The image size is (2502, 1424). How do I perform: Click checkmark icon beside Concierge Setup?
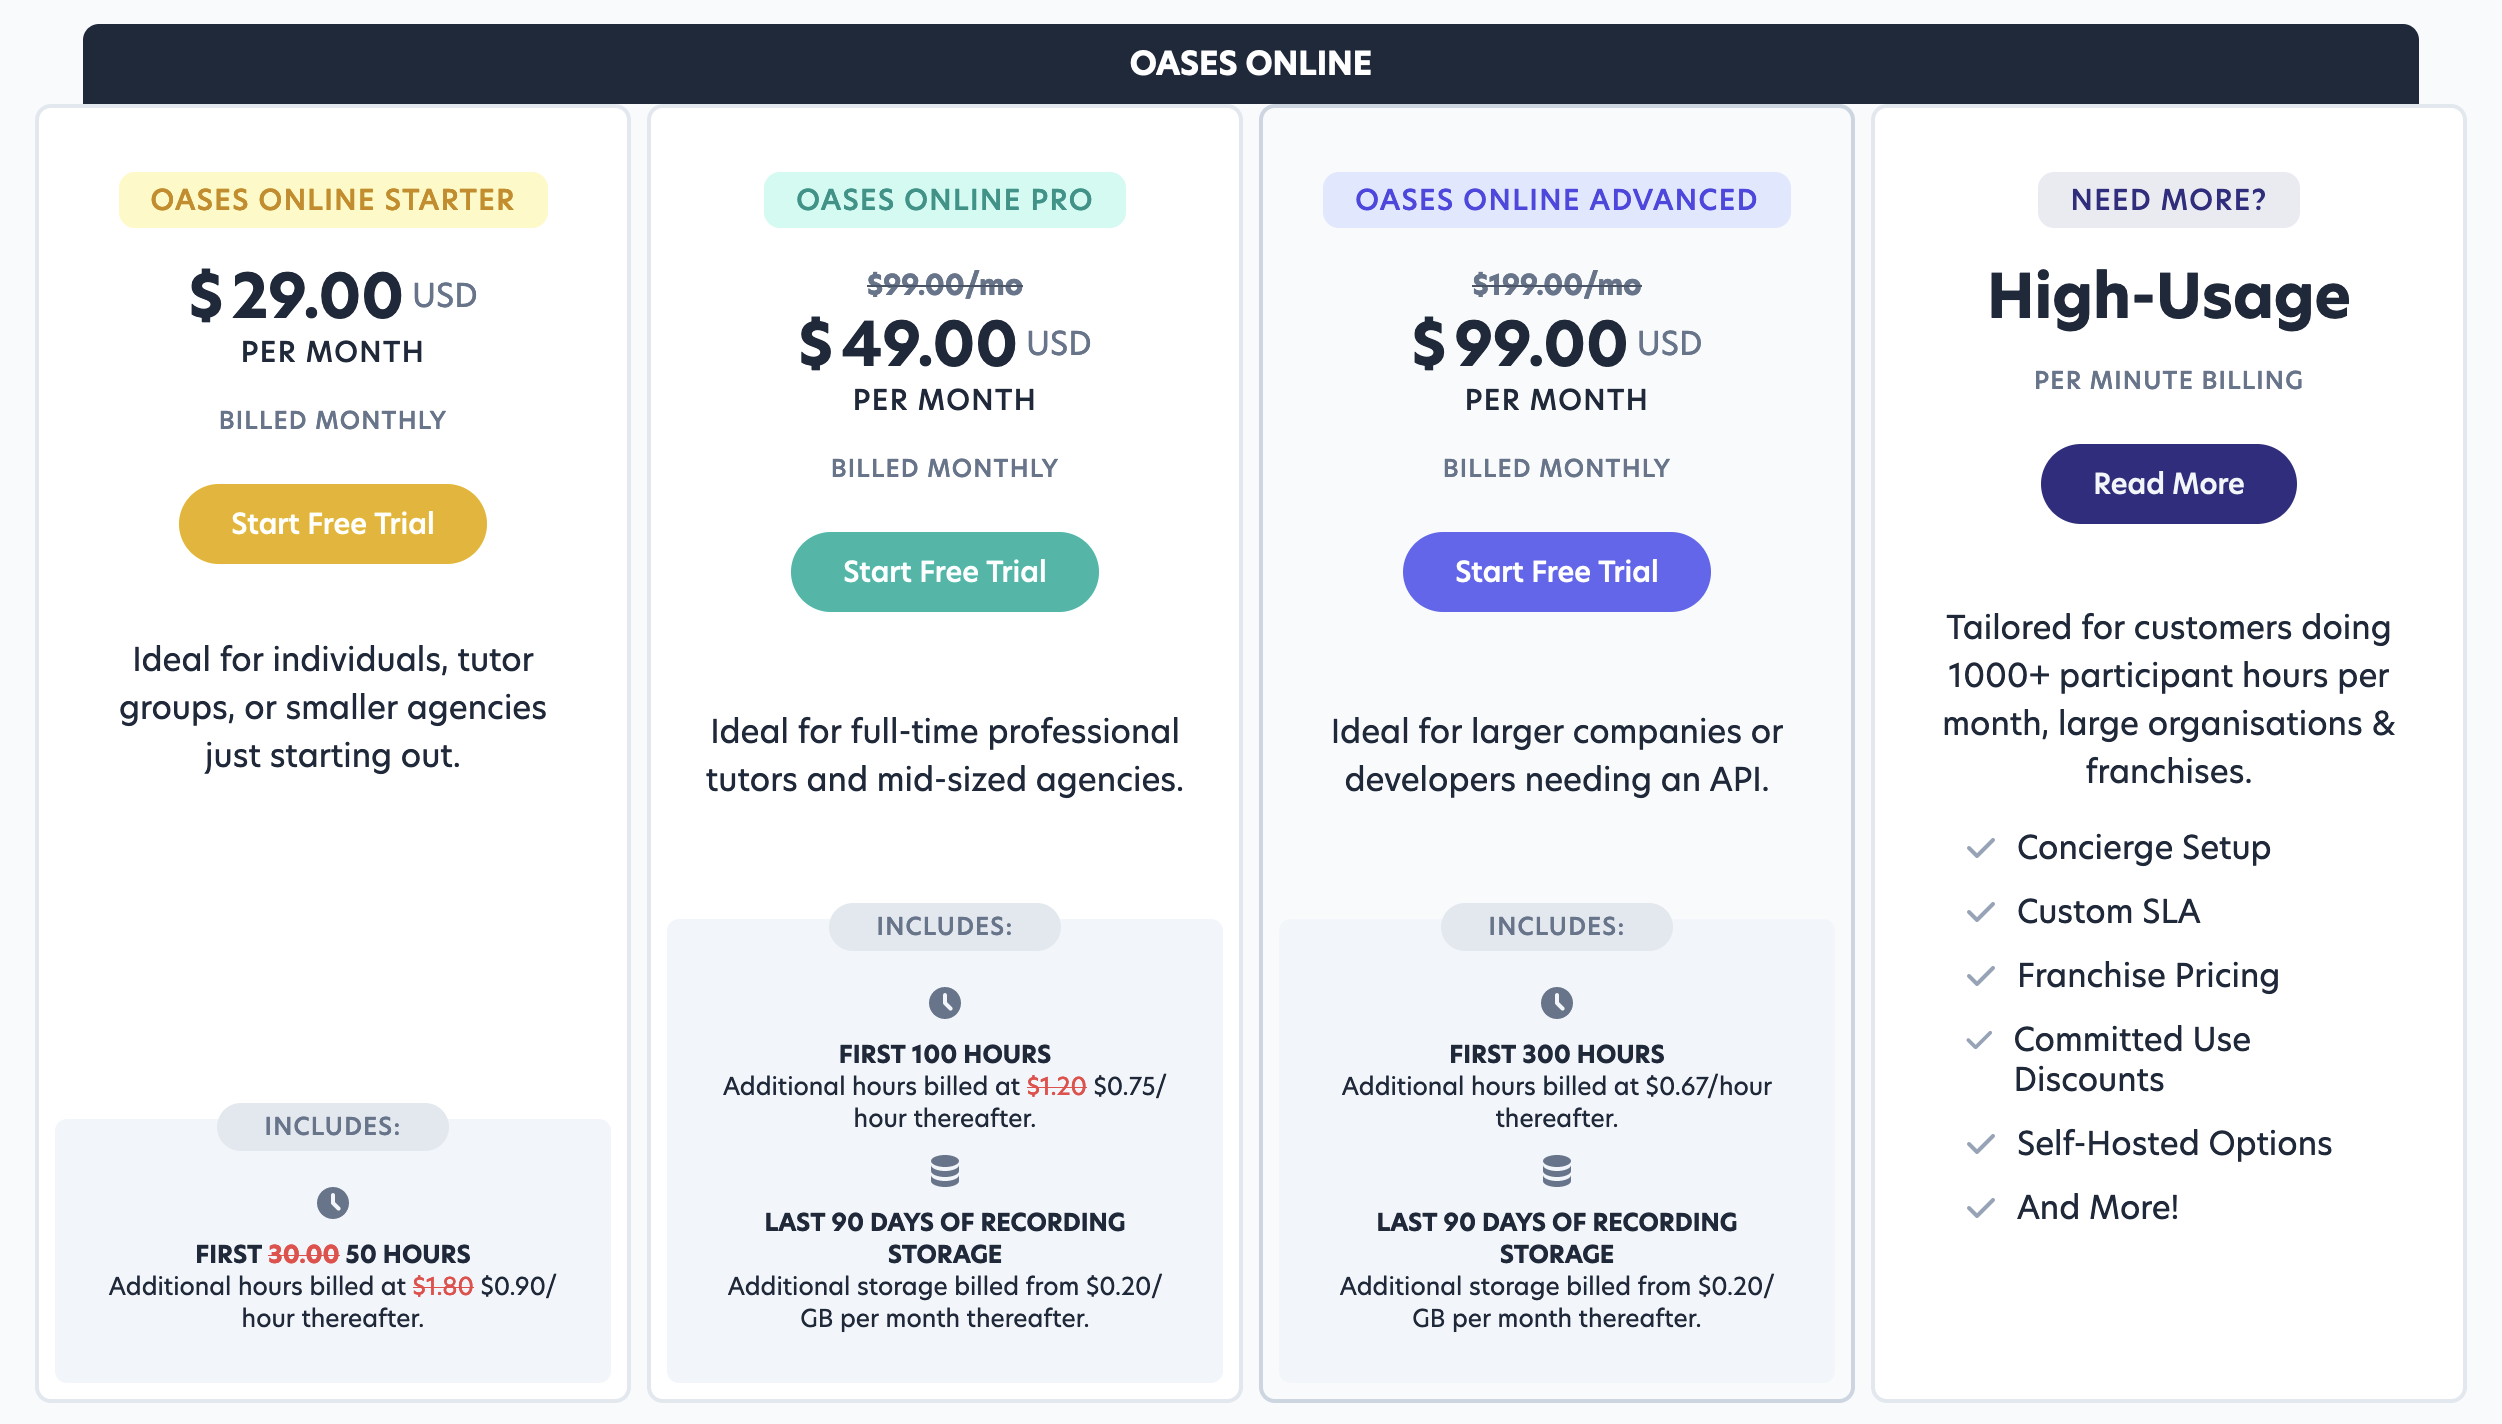[x=1981, y=848]
